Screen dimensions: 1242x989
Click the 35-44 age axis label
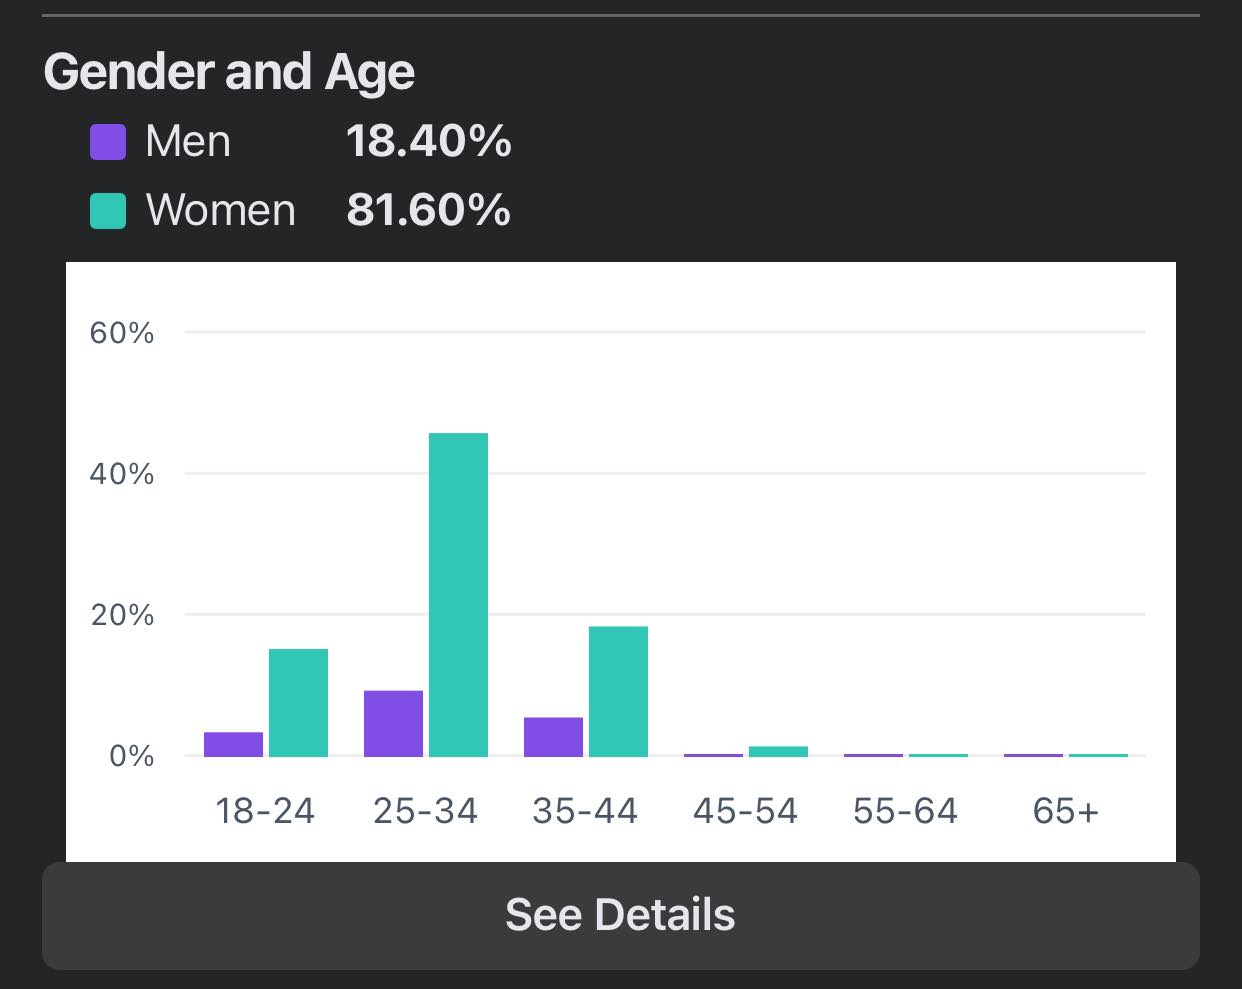pyautogui.click(x=585, y=810)
